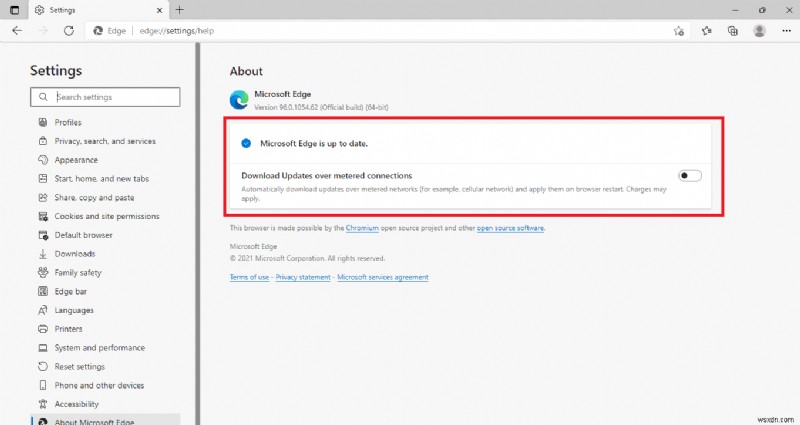Go to Appearance settings
The width and height of the screenshot is (800, 425).
tap(76, 160)
